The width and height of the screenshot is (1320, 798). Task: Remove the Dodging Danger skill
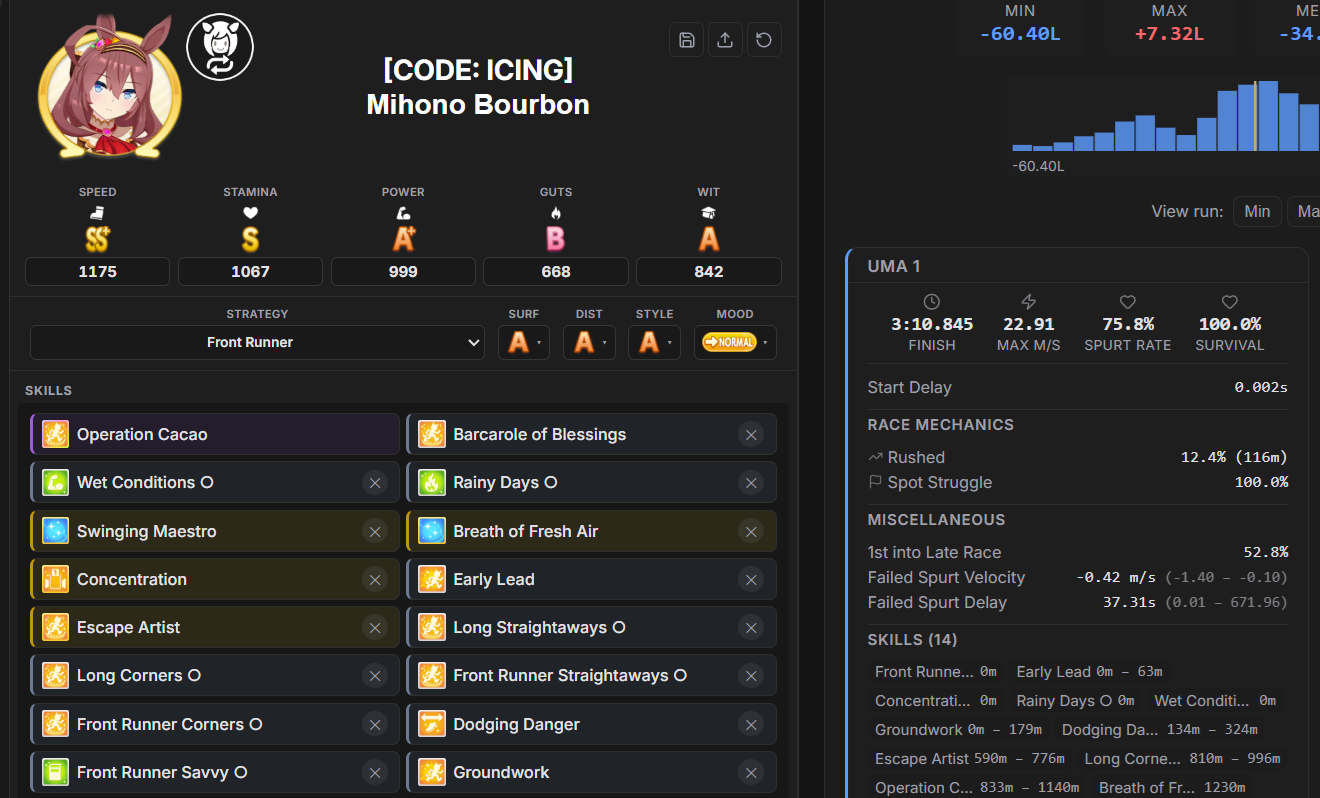pyautogui.click(x=751, y=724)
